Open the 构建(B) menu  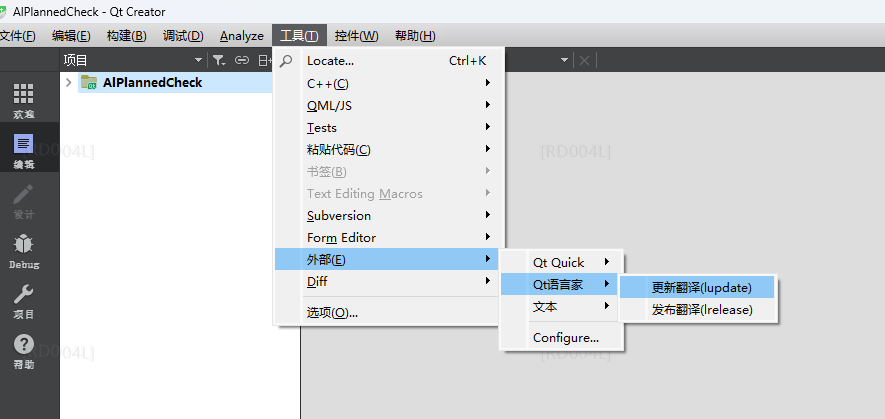pos(126,36)
